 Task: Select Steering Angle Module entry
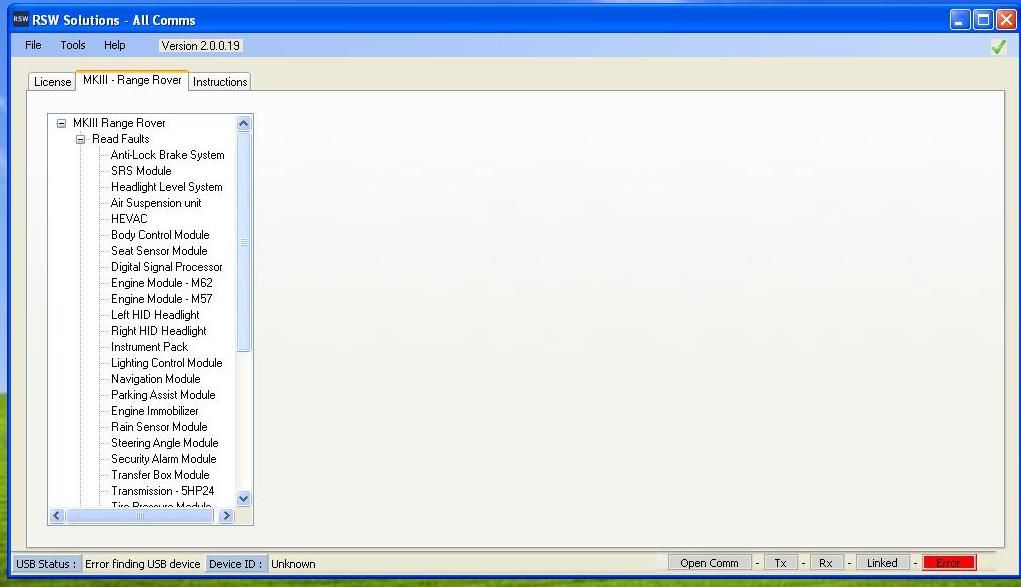click(x=165, y=443)
